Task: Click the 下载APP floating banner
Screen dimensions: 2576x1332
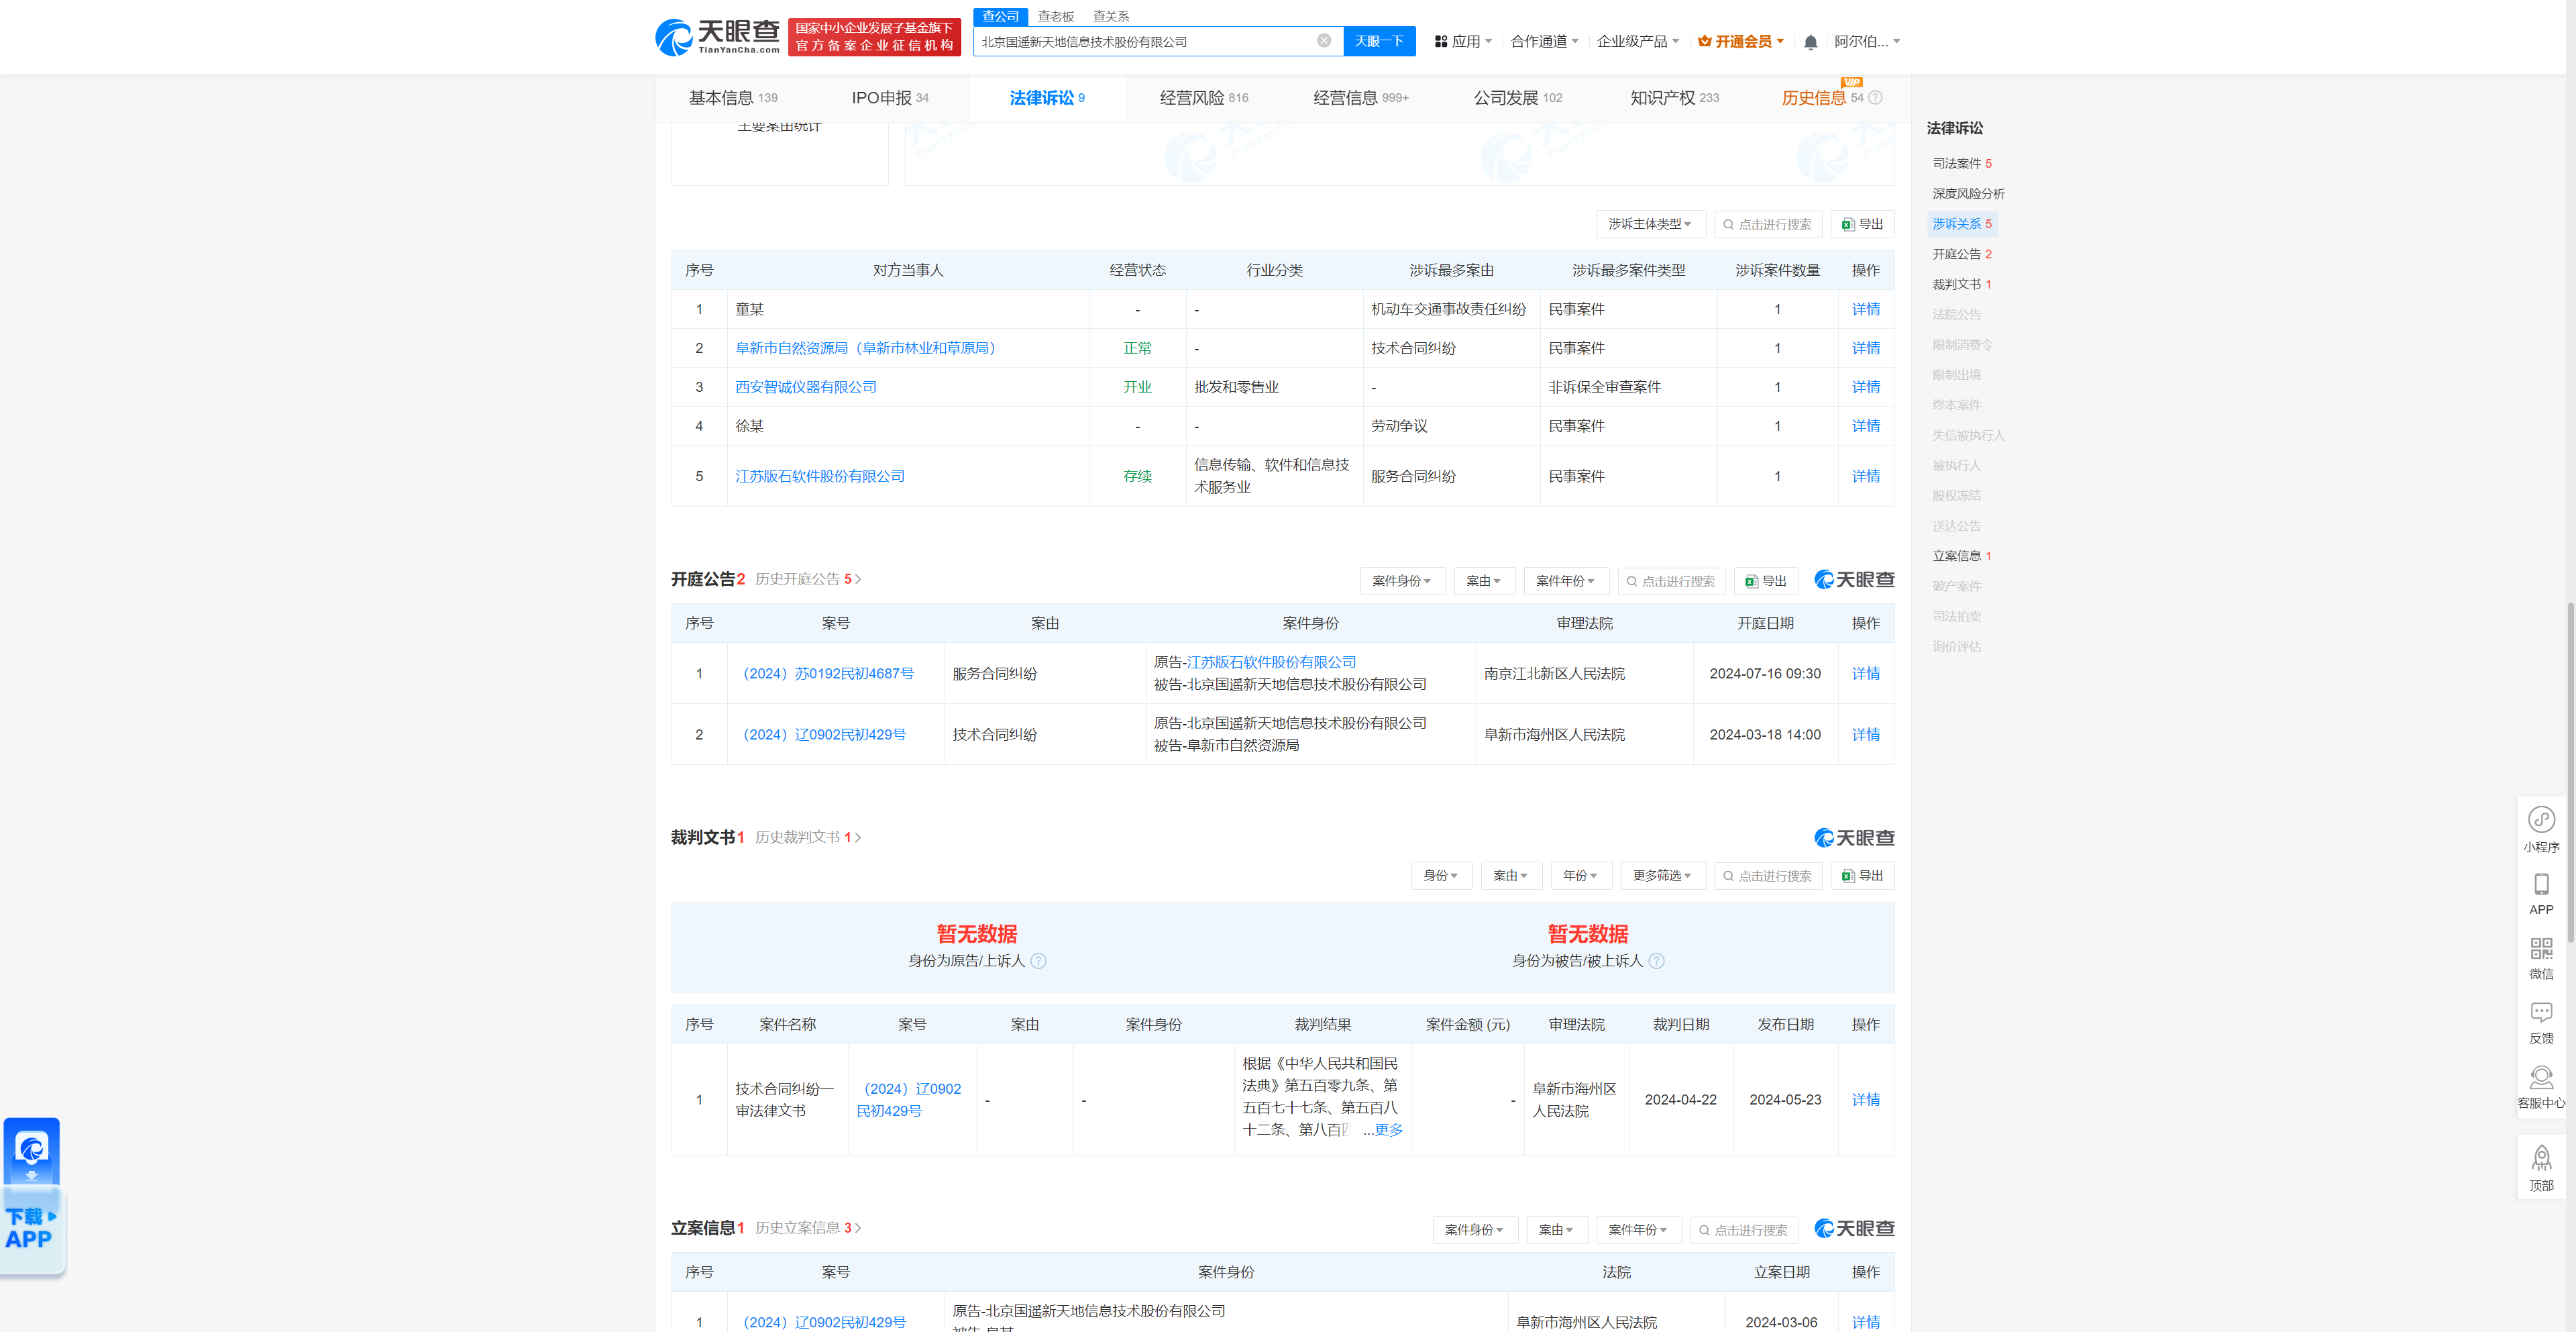Action: pos(32,1196)
